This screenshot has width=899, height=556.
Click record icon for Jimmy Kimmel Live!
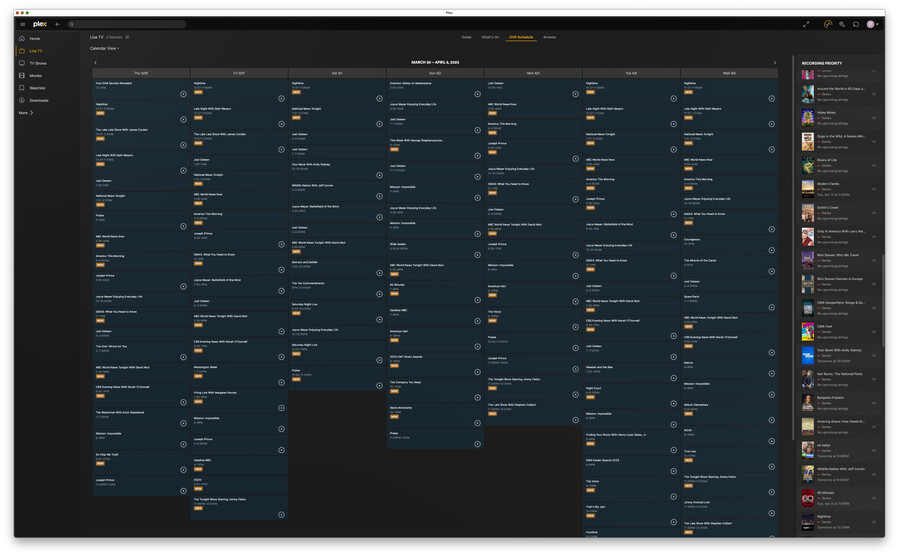[x=772, y=513]
